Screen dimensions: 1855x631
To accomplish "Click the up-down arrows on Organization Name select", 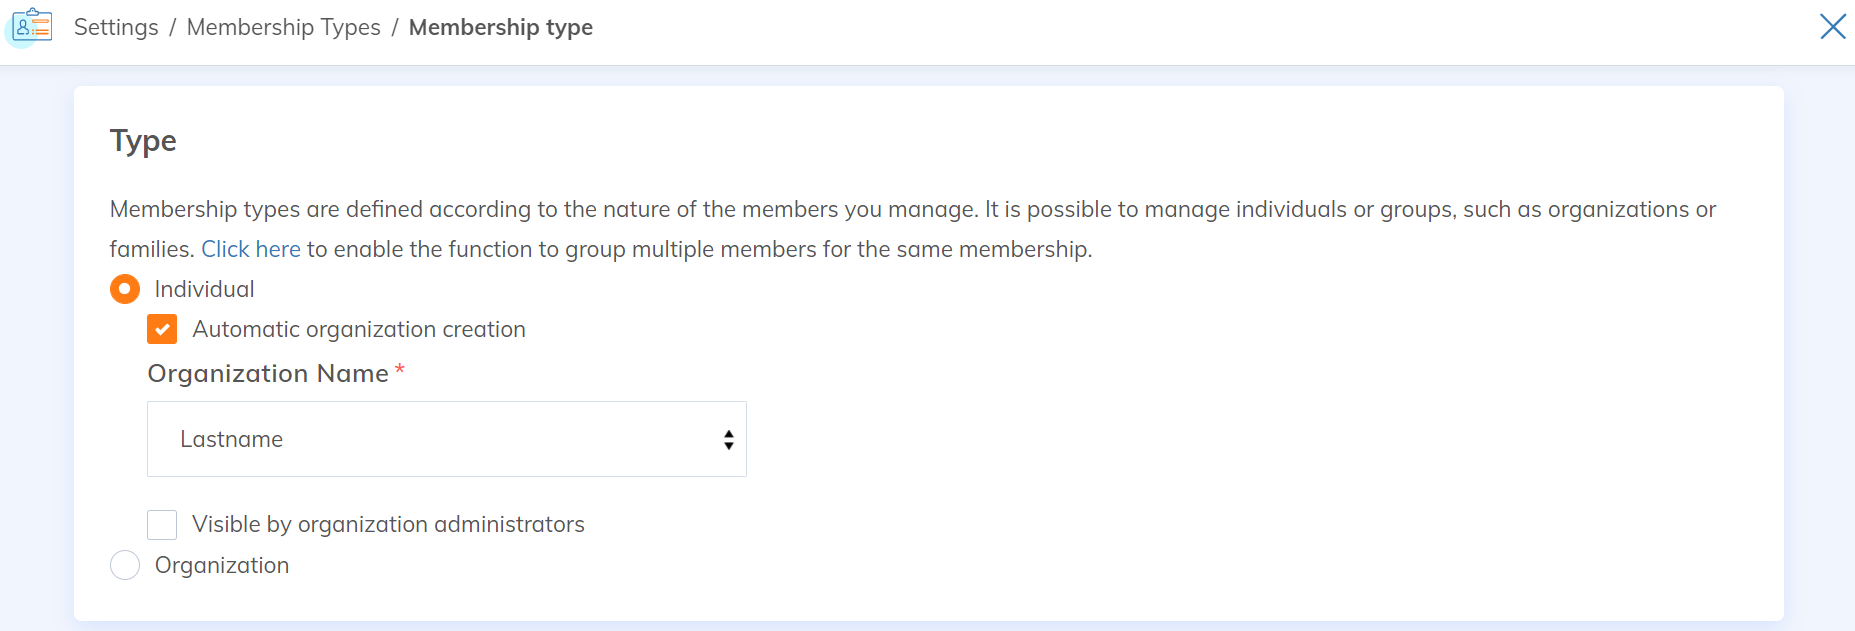I will (728, 440).
